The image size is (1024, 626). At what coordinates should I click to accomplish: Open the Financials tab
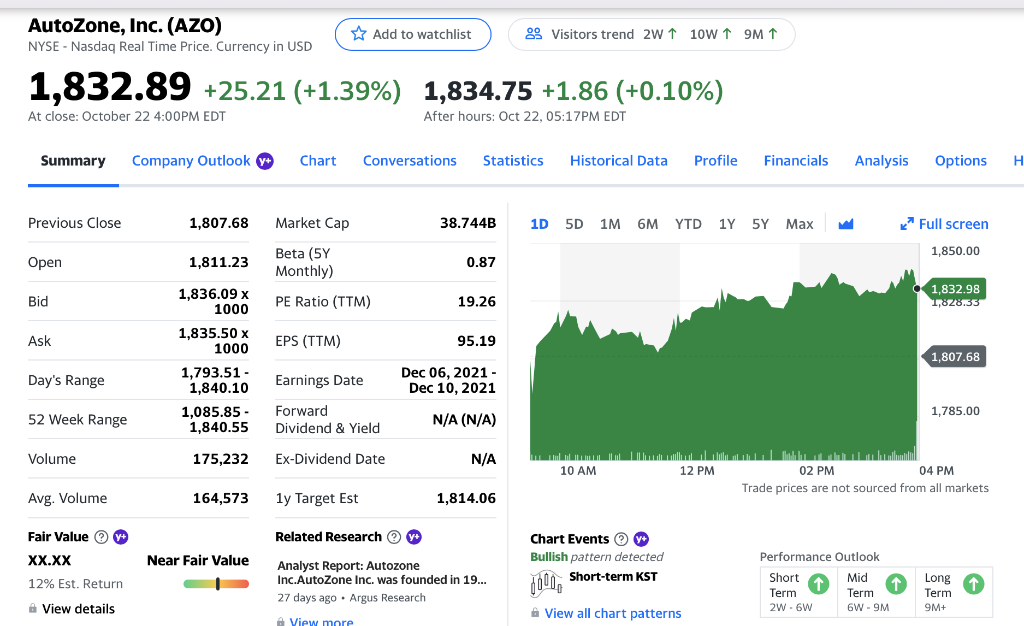796,160
